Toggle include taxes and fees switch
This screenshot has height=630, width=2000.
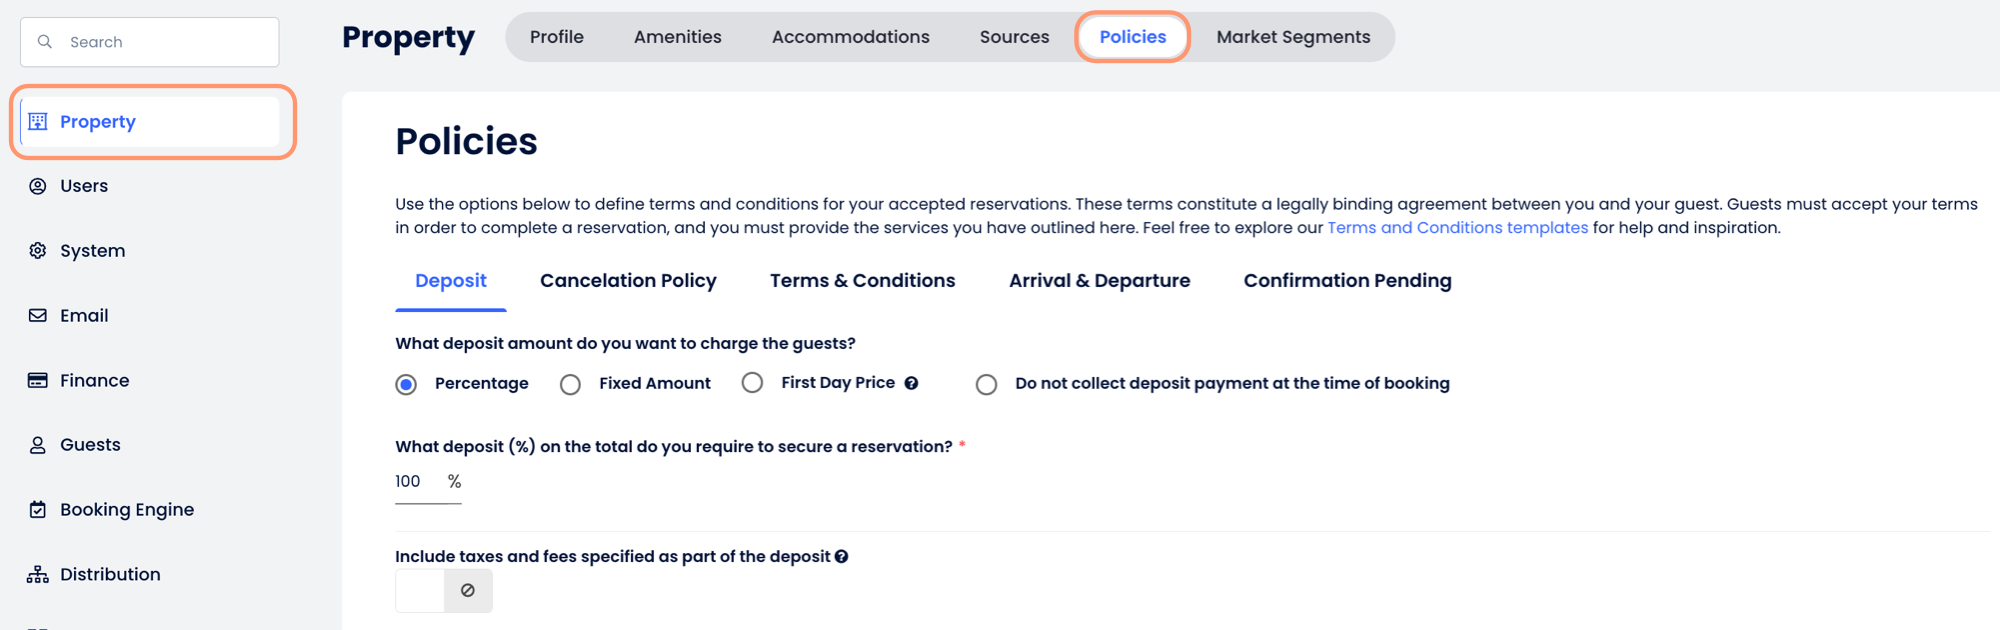tap(443, 591)
